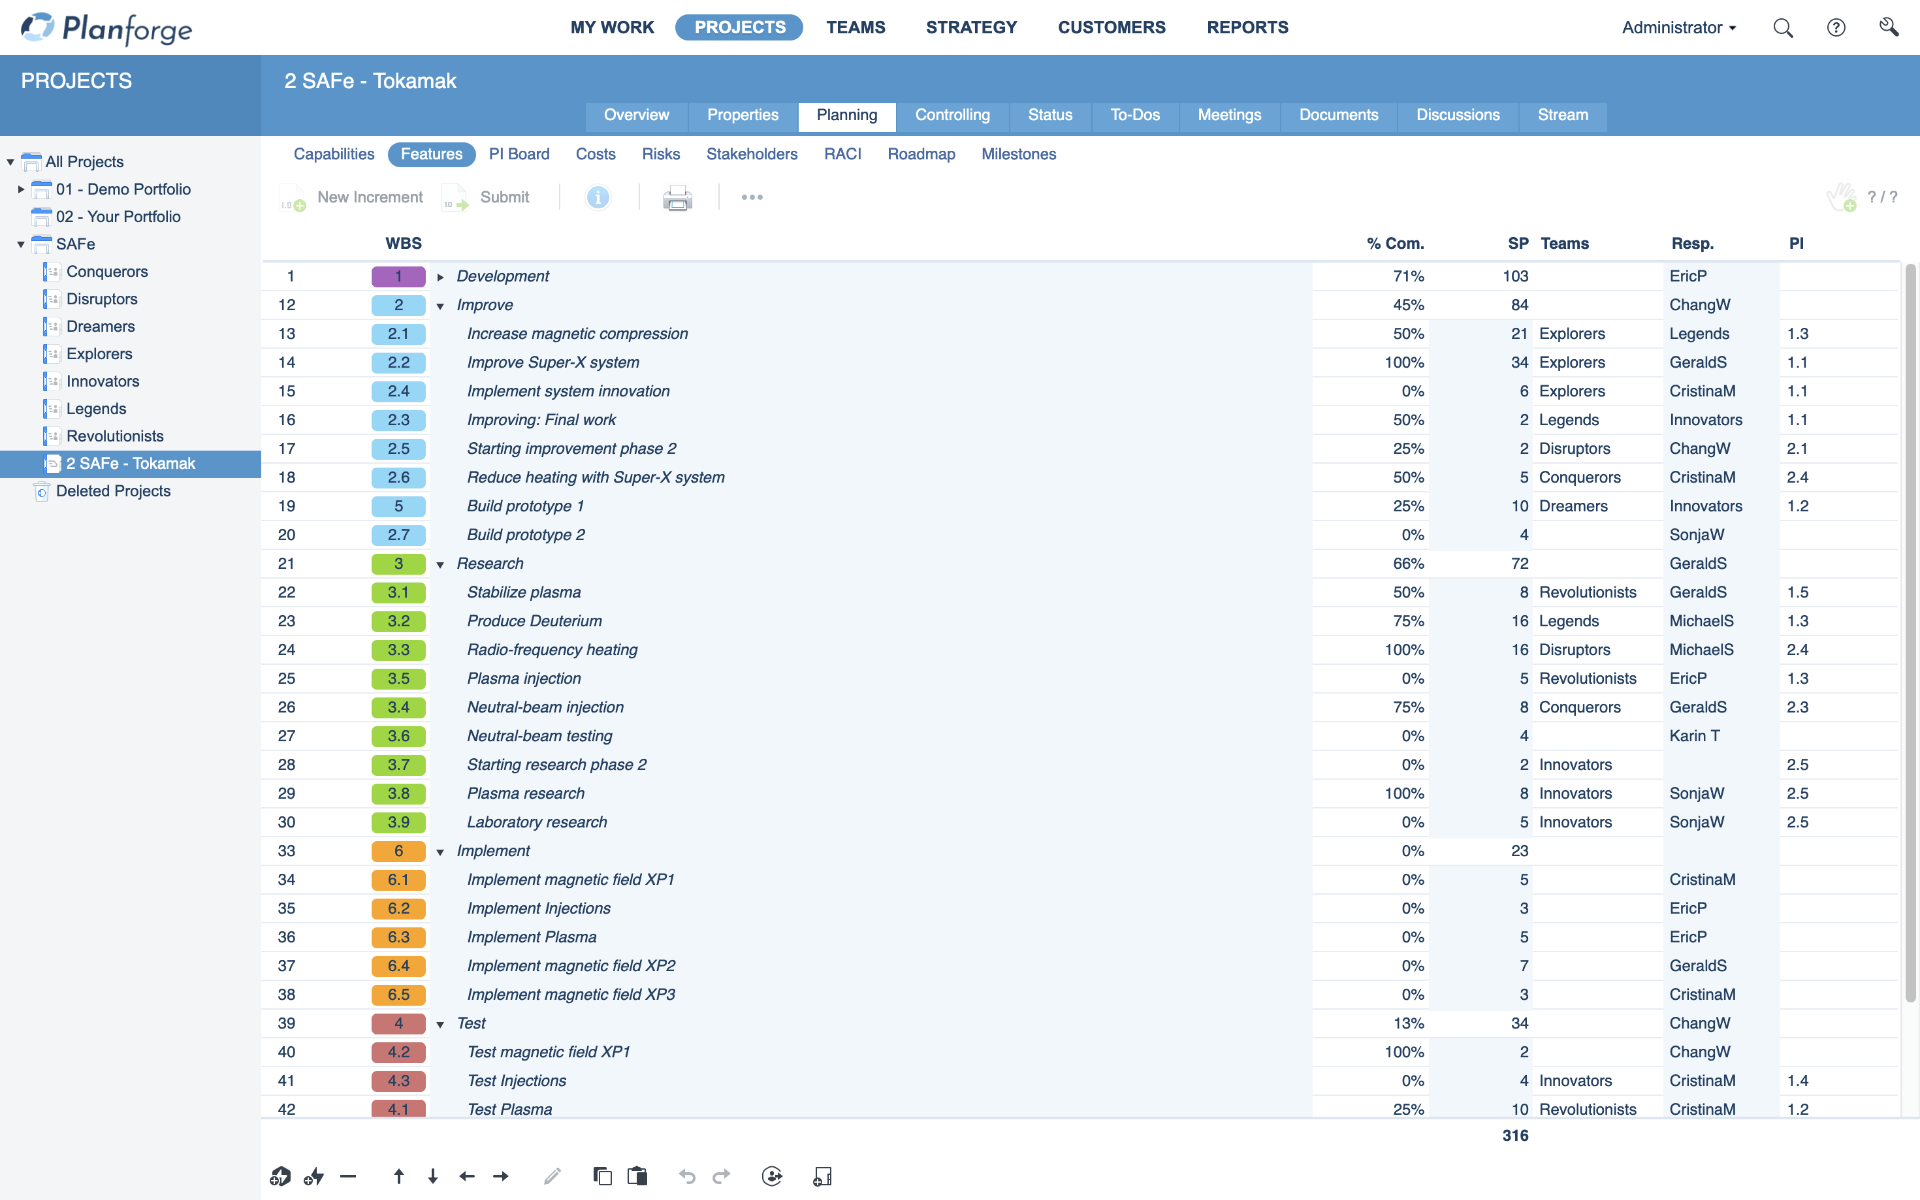
Task: Undo the last change
Action: (x=686, y=1176)
